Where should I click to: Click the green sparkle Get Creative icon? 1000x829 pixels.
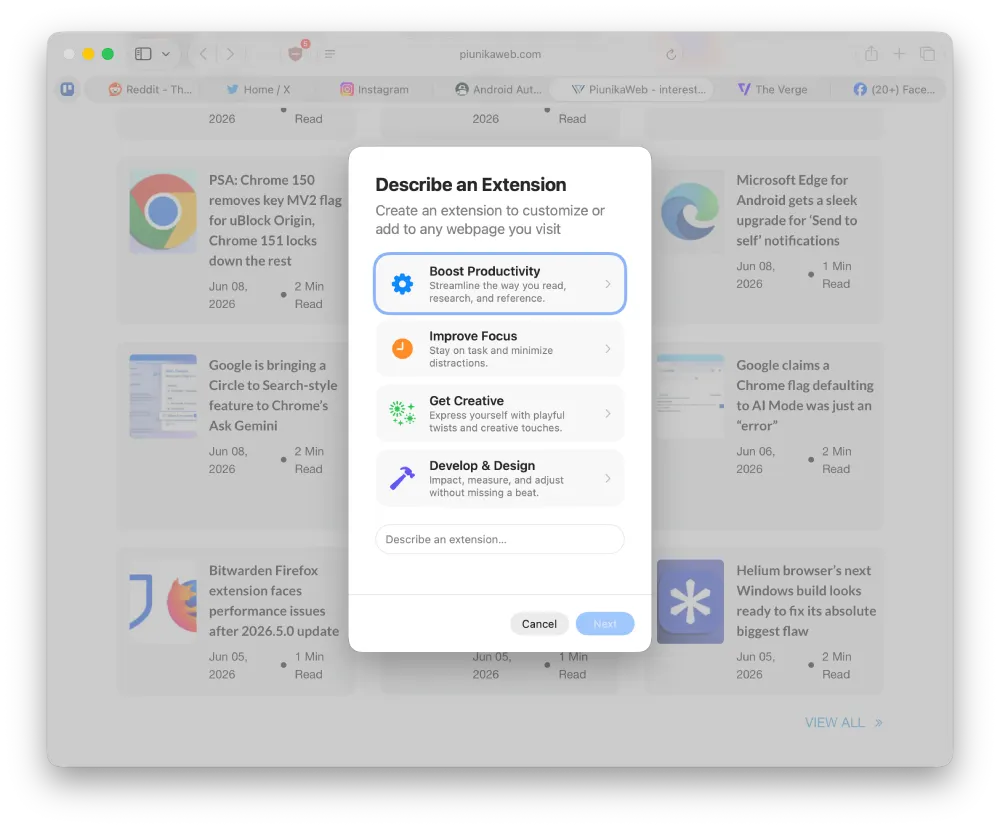[x=402, y=413]
